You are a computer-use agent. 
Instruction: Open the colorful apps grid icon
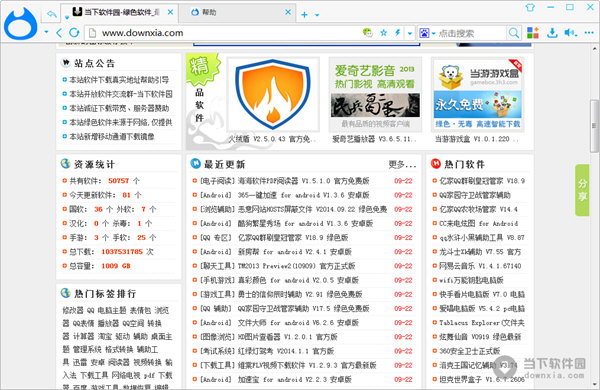533,33
